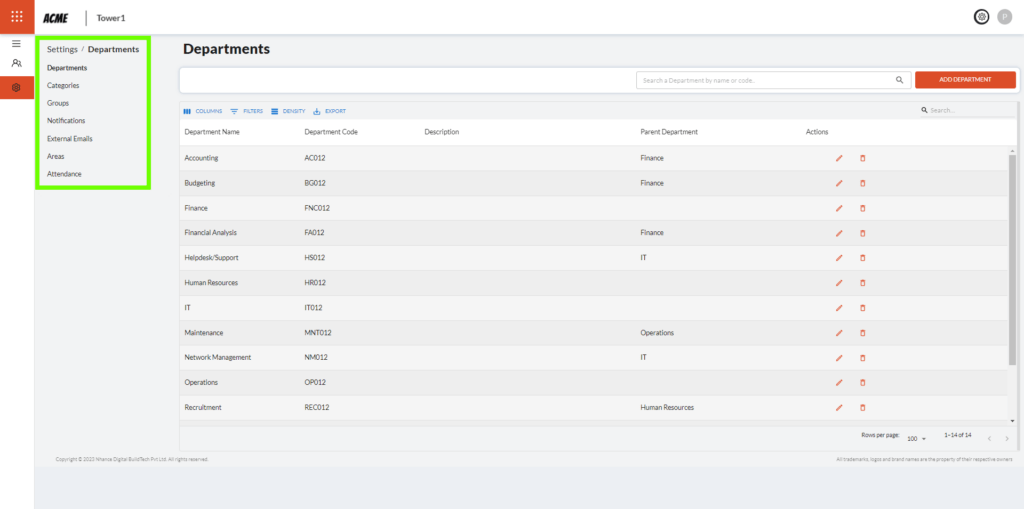Viewport: 1024px width, 509px height.
Task: Click the magnifier icon in department search
Action: pos(898,80)
